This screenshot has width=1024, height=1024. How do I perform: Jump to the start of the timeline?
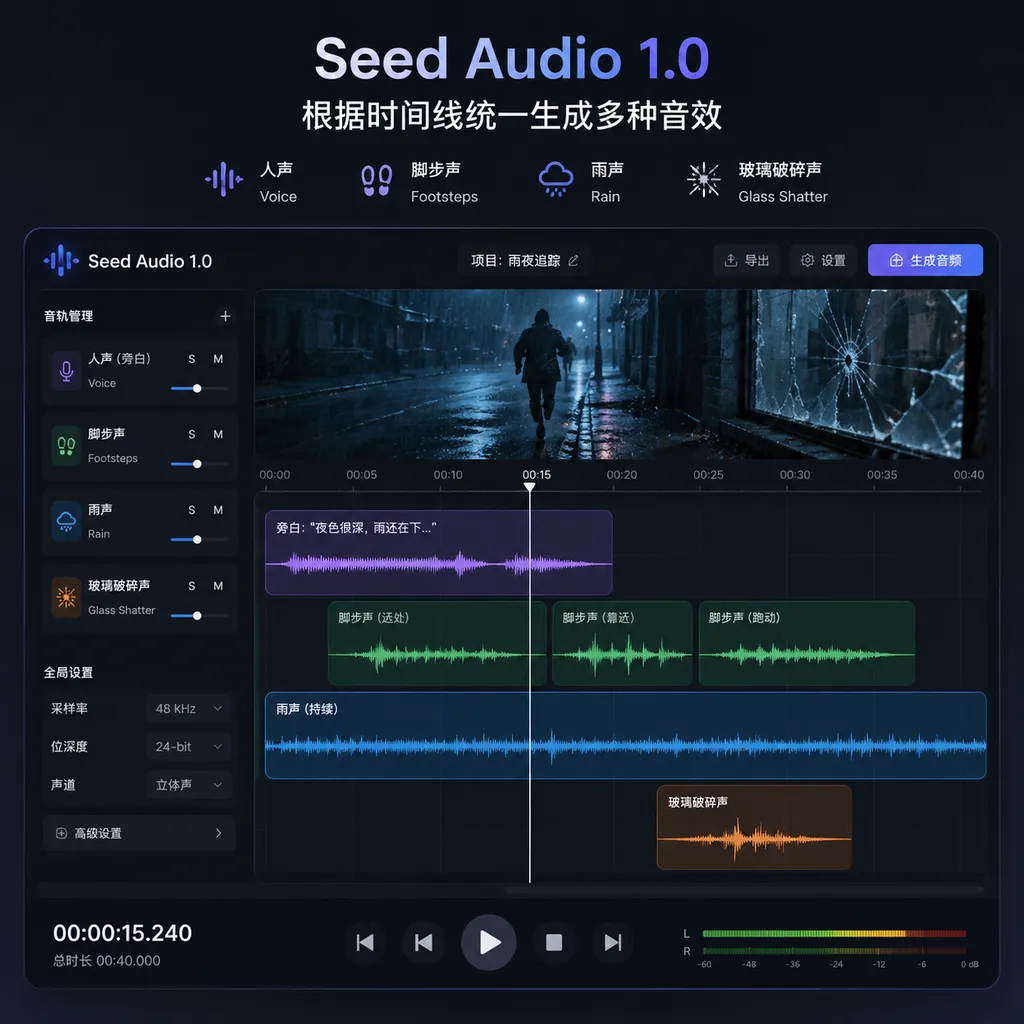pyautogui.click(x=365, y=942)
